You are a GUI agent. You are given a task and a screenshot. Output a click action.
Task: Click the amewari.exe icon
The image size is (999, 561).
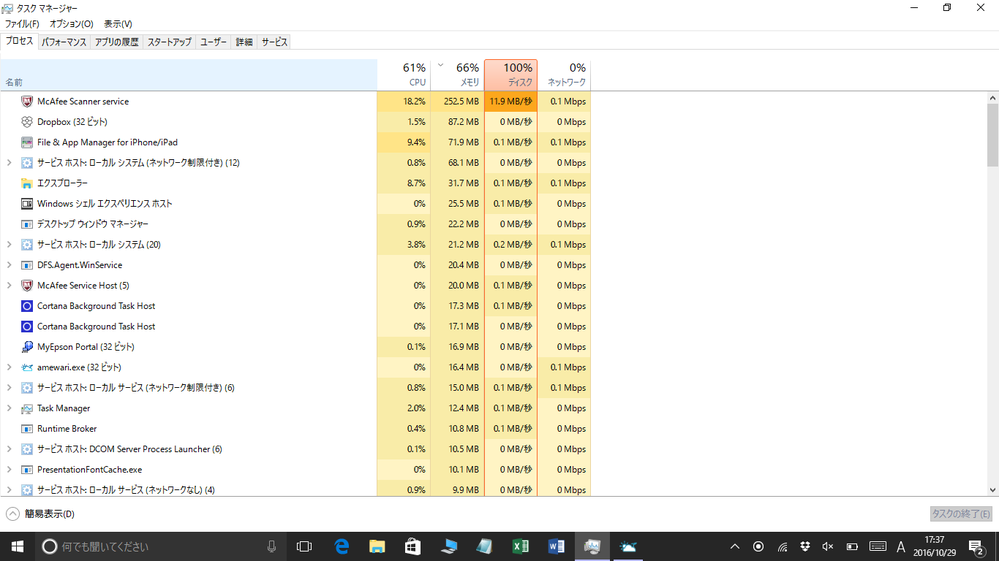[27, 367]
